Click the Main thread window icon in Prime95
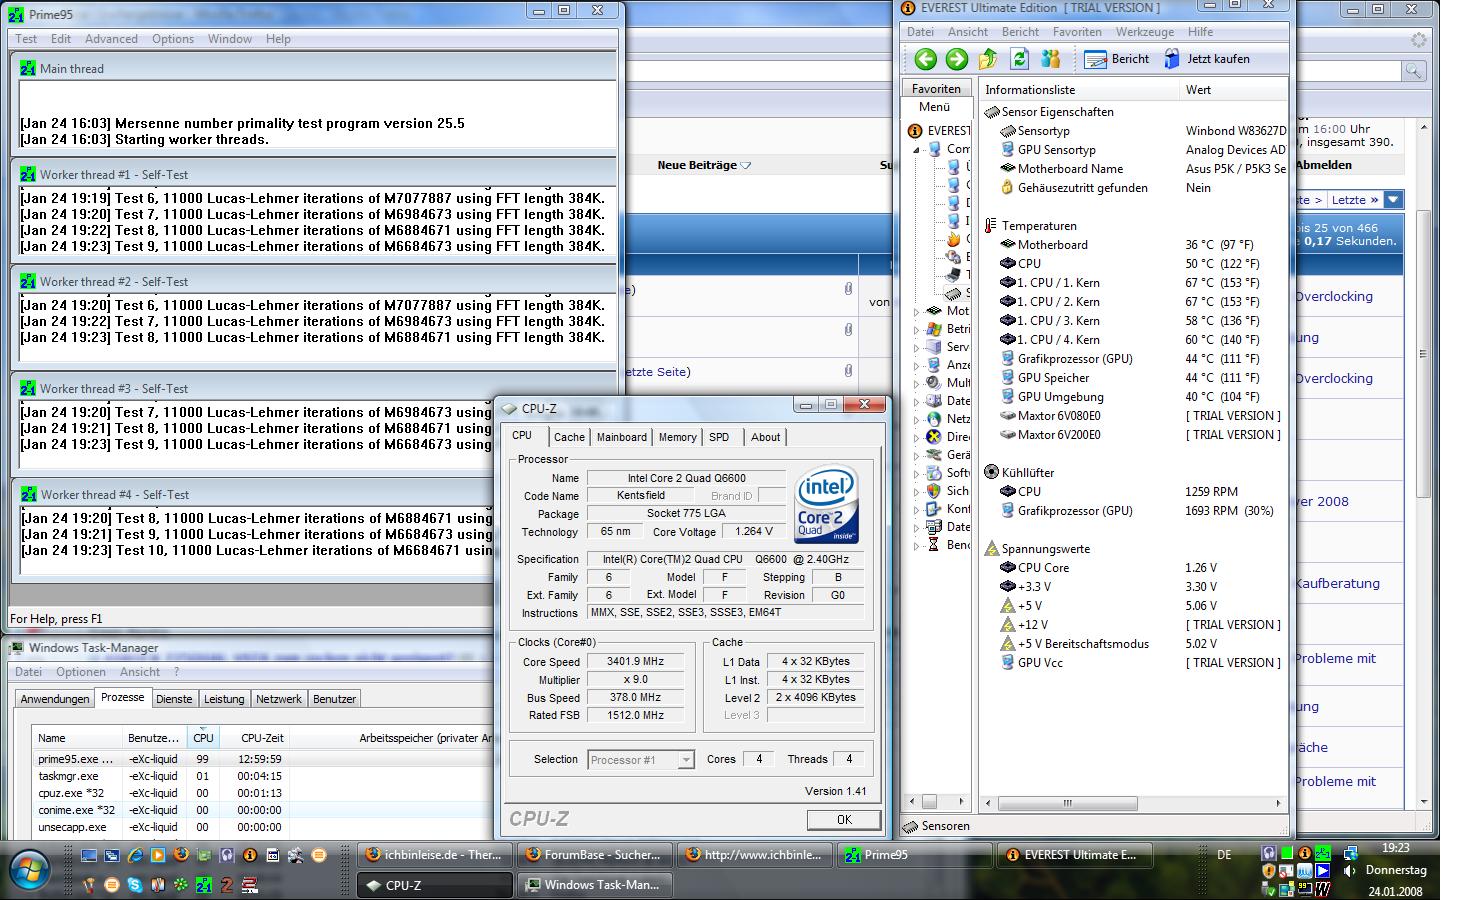Viewport: 1461px width, 900px height. tap(29, 69)
